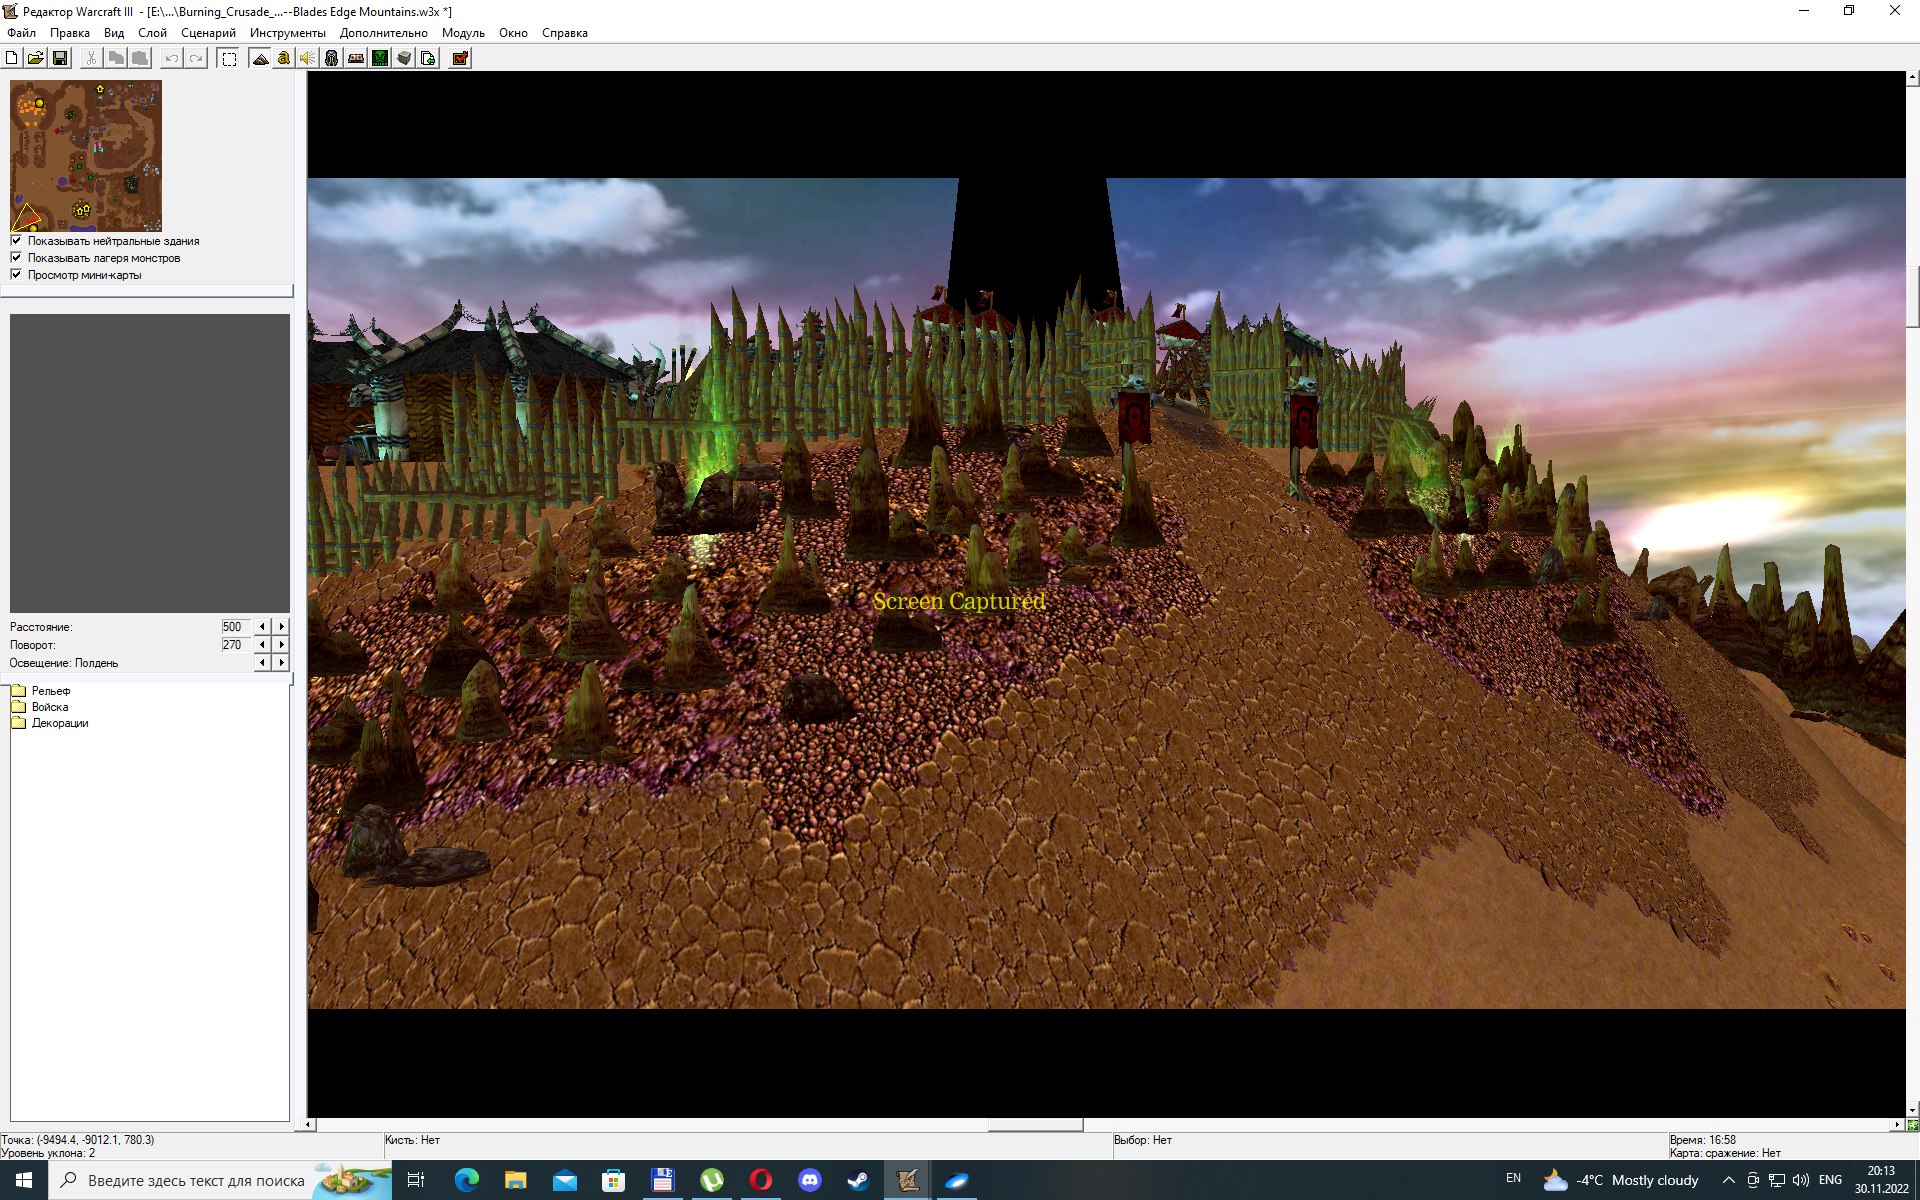Open the Trigger Editor icon
Viewport: 1920px width, 1200px height.
[x=284, y=58]
